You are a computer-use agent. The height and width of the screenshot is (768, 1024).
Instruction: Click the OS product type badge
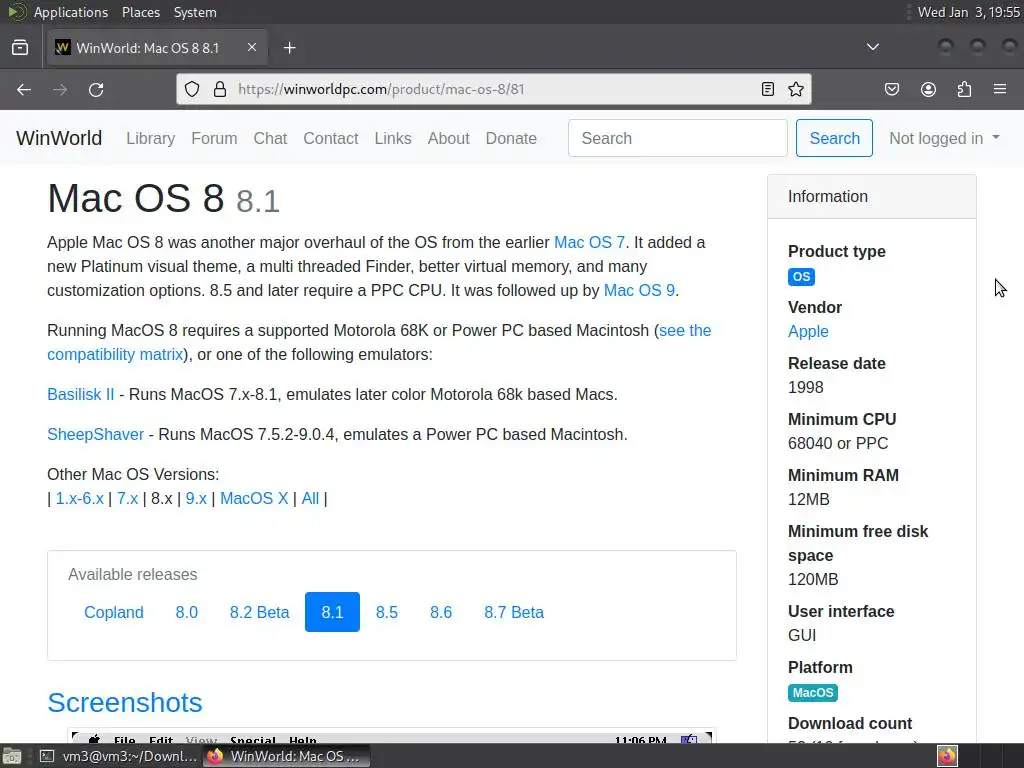(x=801, y=277)
